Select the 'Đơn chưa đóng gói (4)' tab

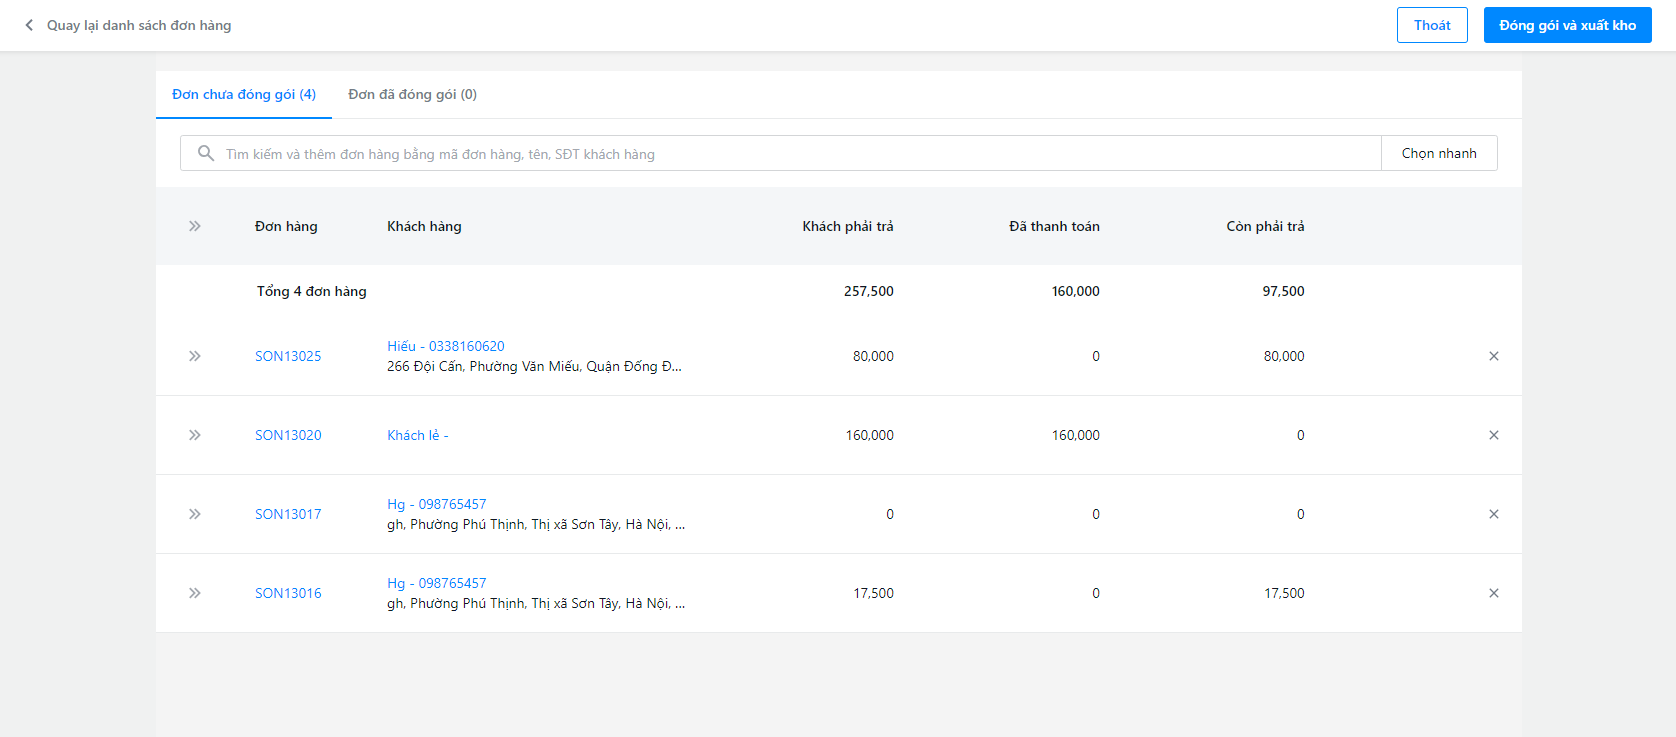[244, 94]
